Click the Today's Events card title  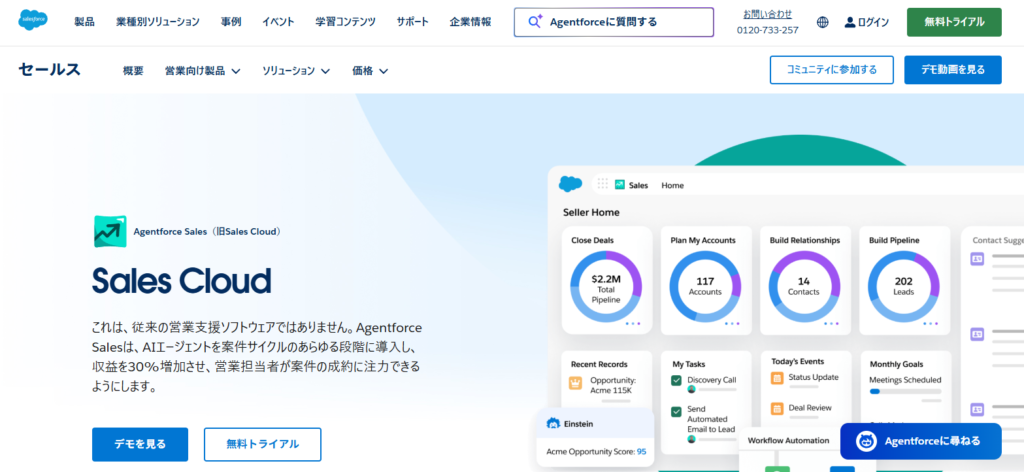coord(797,361)
